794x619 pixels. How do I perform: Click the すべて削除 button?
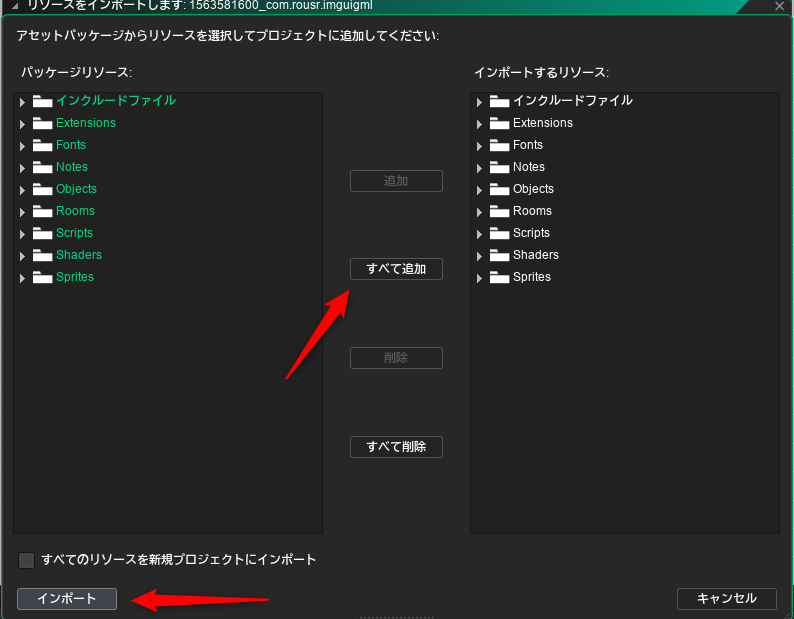tap(396, 447)
